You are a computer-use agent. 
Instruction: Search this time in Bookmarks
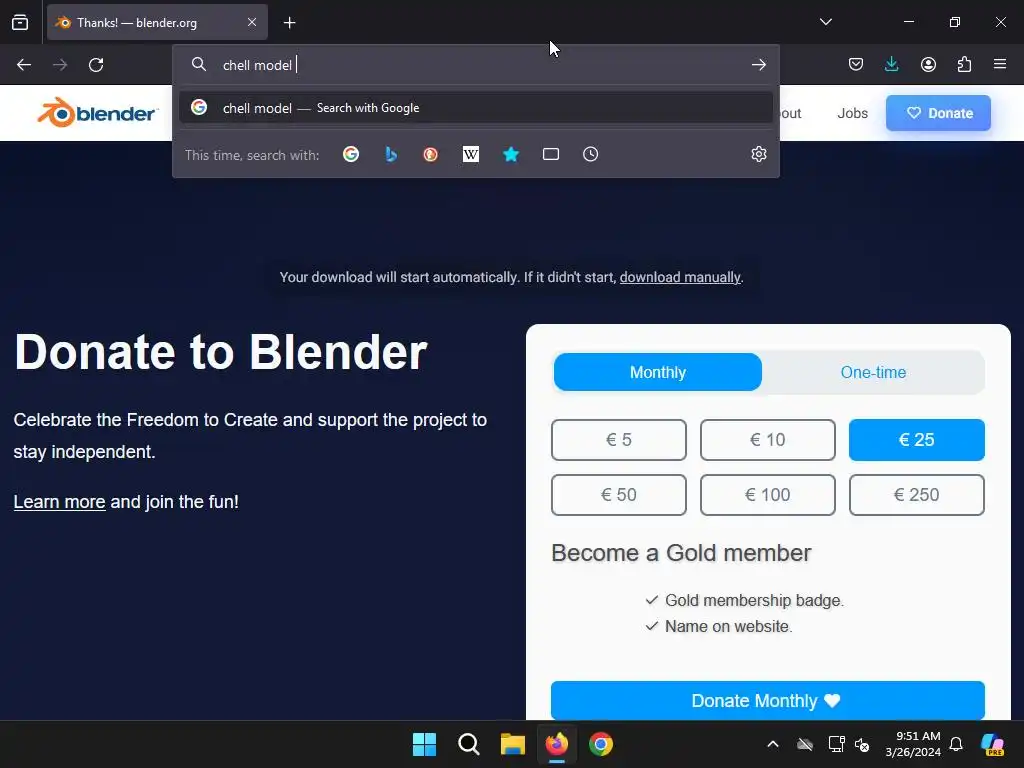[x=511, y=154]
